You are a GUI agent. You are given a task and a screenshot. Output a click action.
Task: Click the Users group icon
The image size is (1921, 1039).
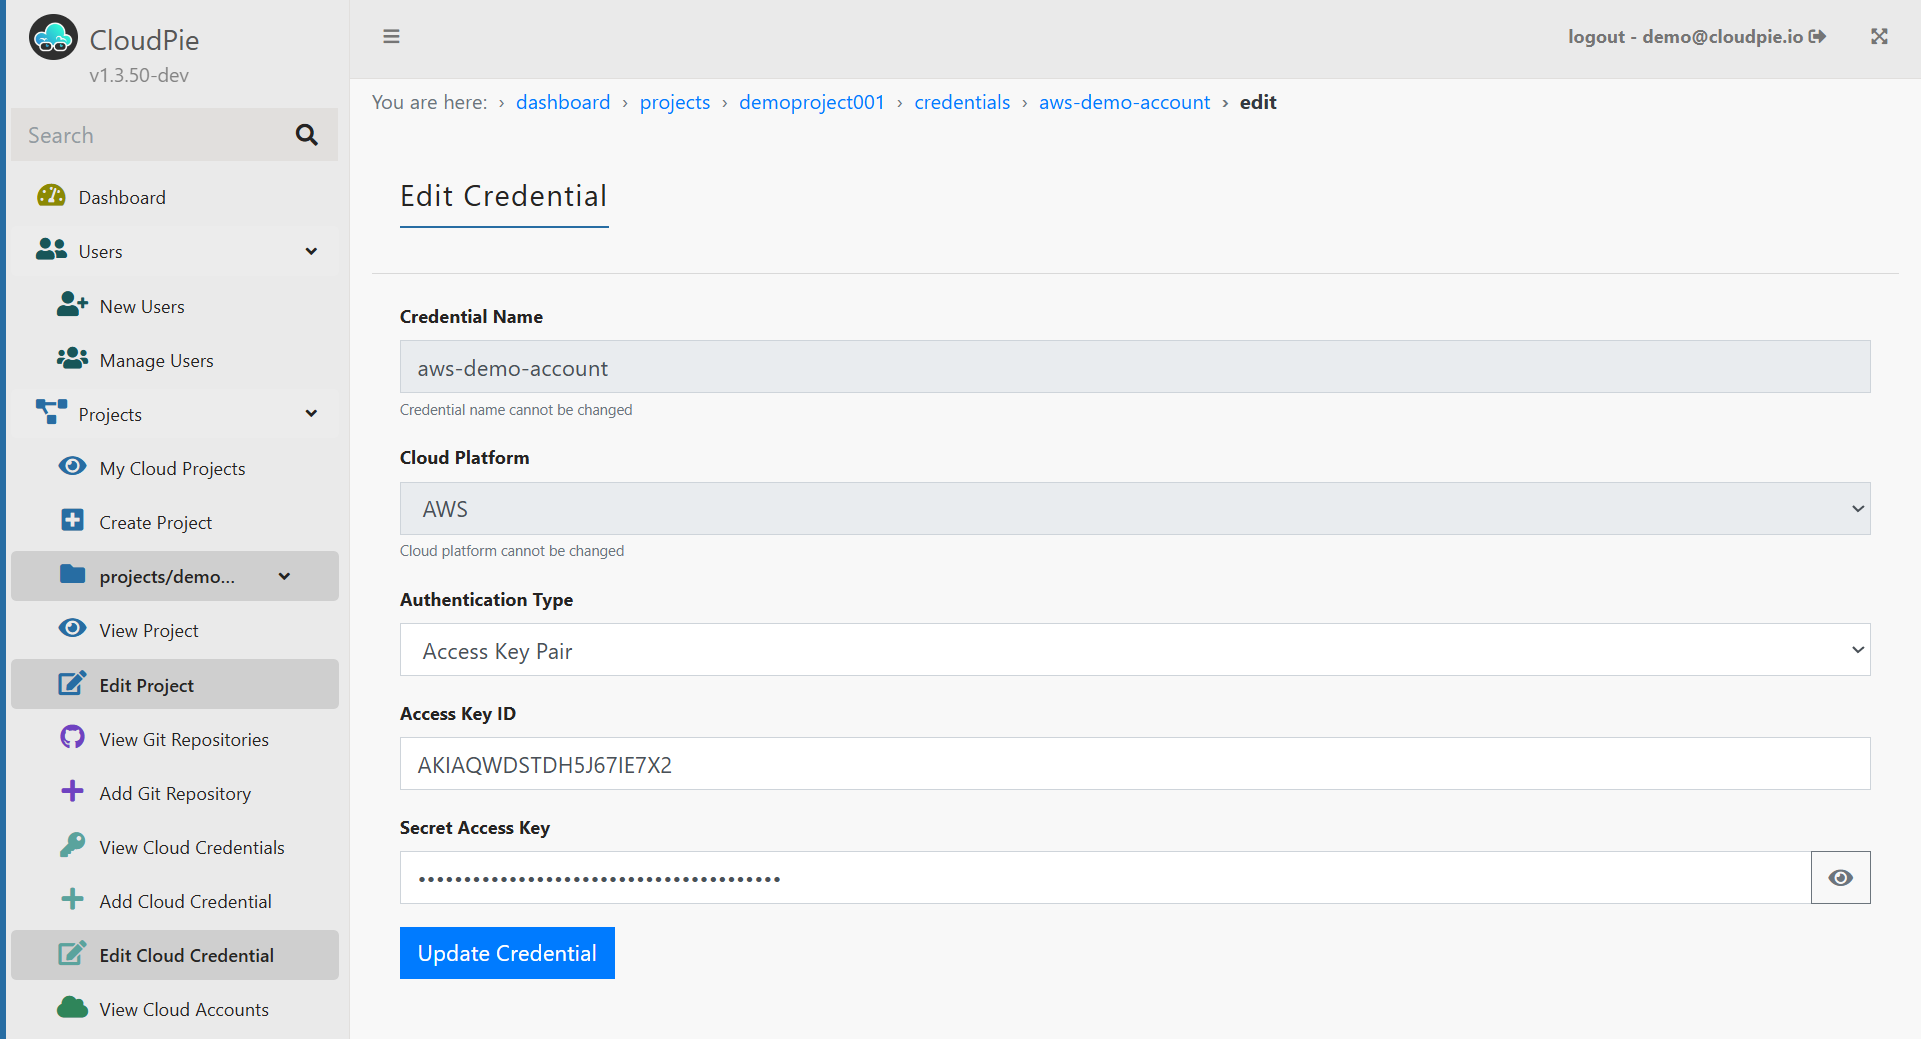tap(51, 250)
